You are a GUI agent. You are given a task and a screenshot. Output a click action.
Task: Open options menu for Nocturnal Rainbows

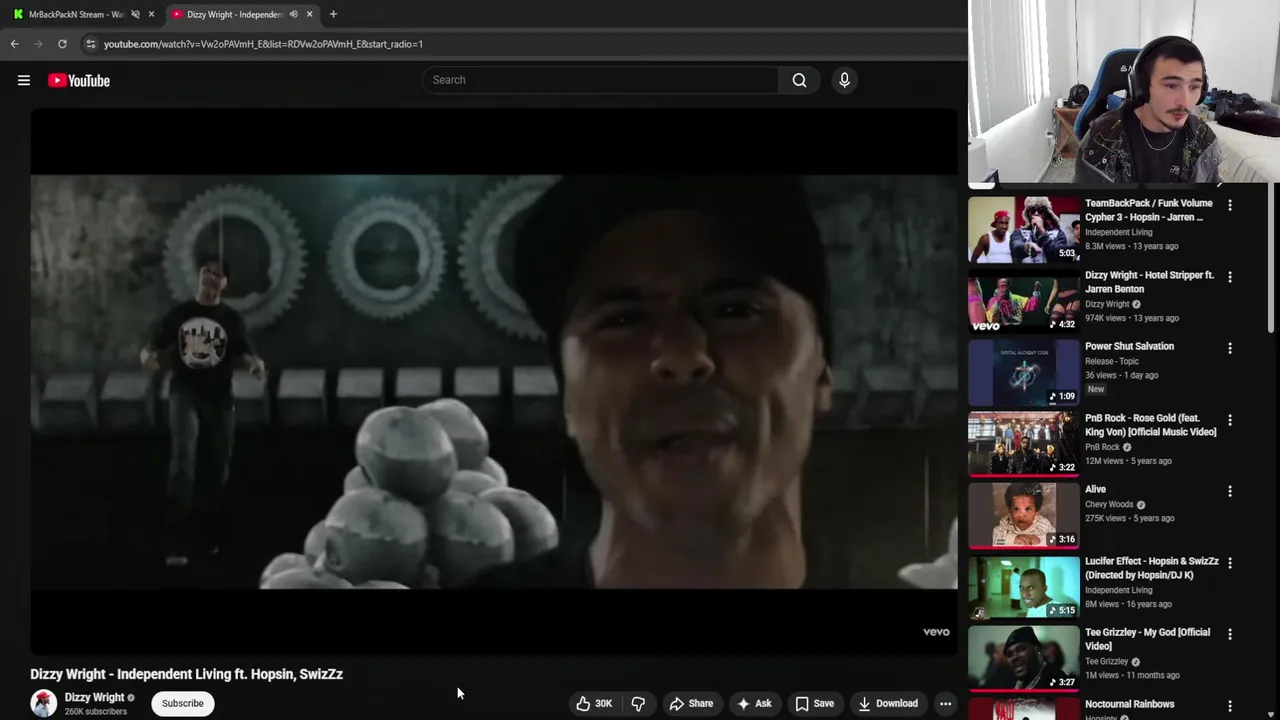pyautogui.click(x=1230, y=706)
